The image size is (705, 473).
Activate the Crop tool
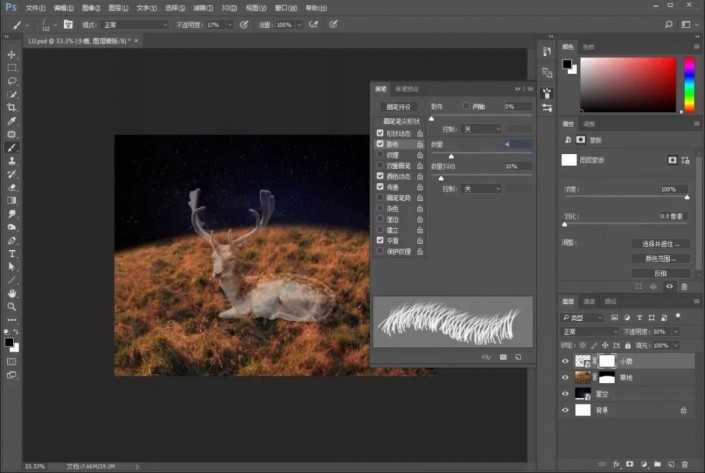pyautogui.click(x=12, y=107)
